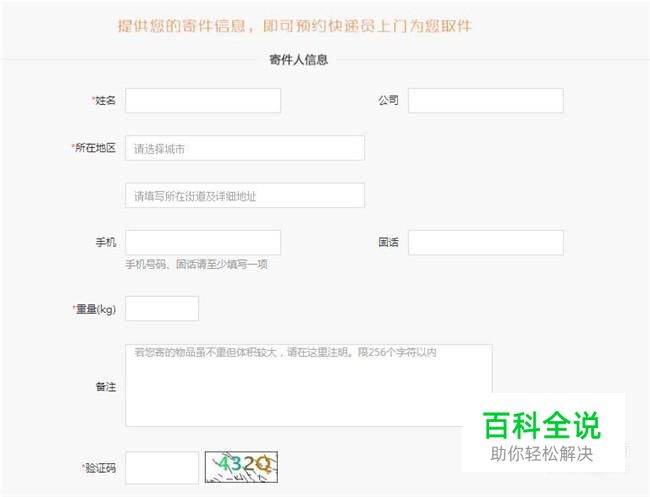Focus the 公司 company input box
Screen dimensions: 650x497
(486, 100)
